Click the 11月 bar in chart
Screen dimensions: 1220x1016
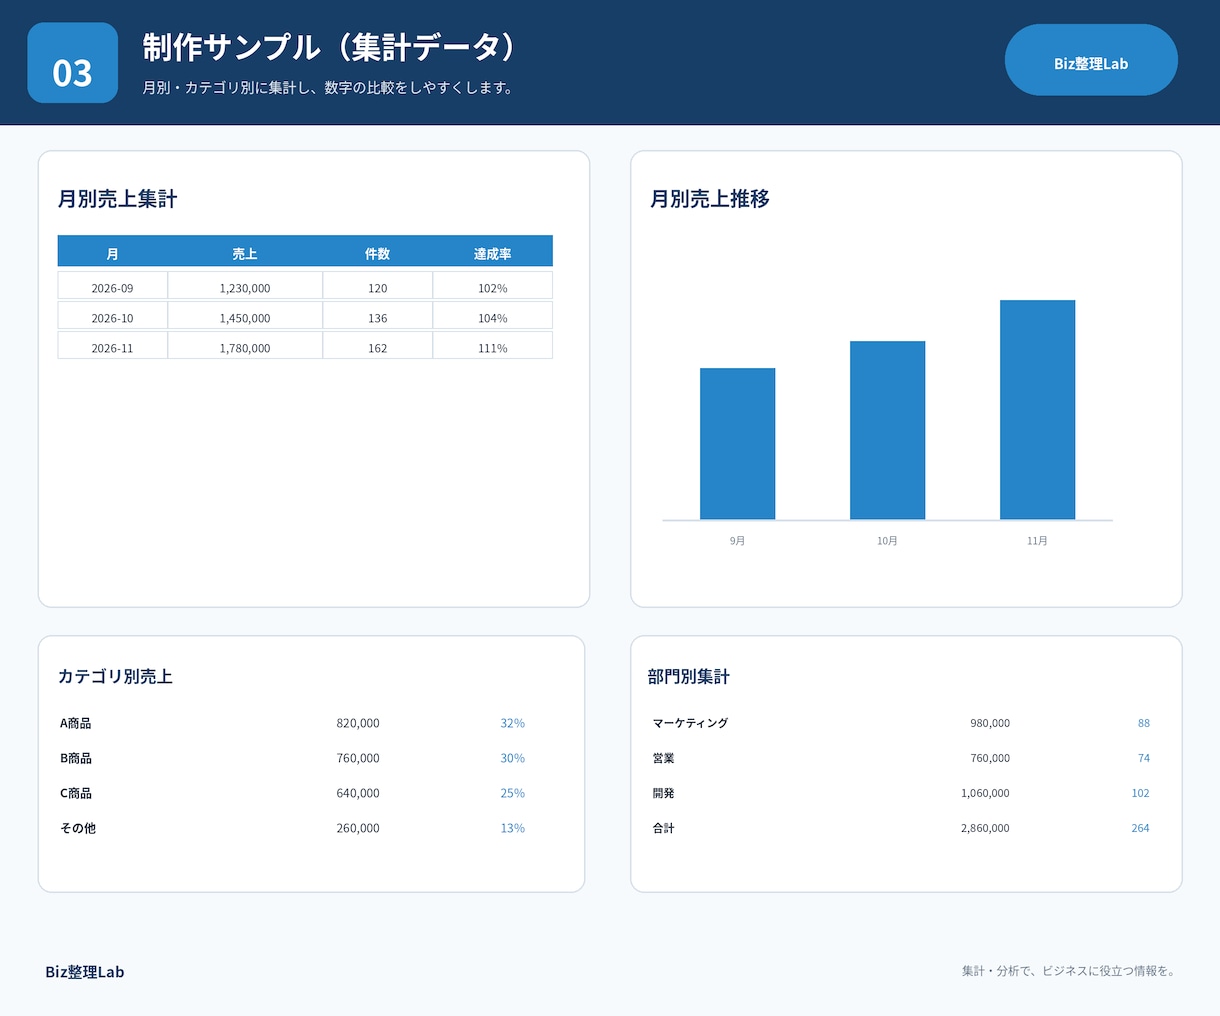[1037, 410]
